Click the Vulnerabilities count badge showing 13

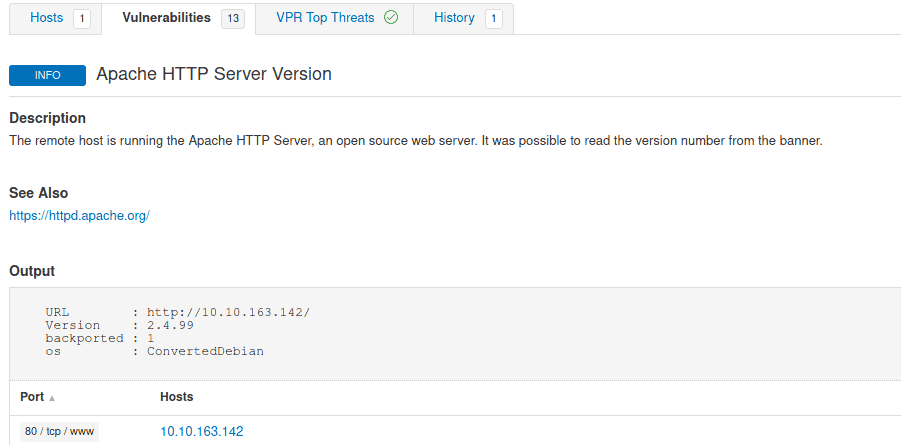[x=233, y=19]
